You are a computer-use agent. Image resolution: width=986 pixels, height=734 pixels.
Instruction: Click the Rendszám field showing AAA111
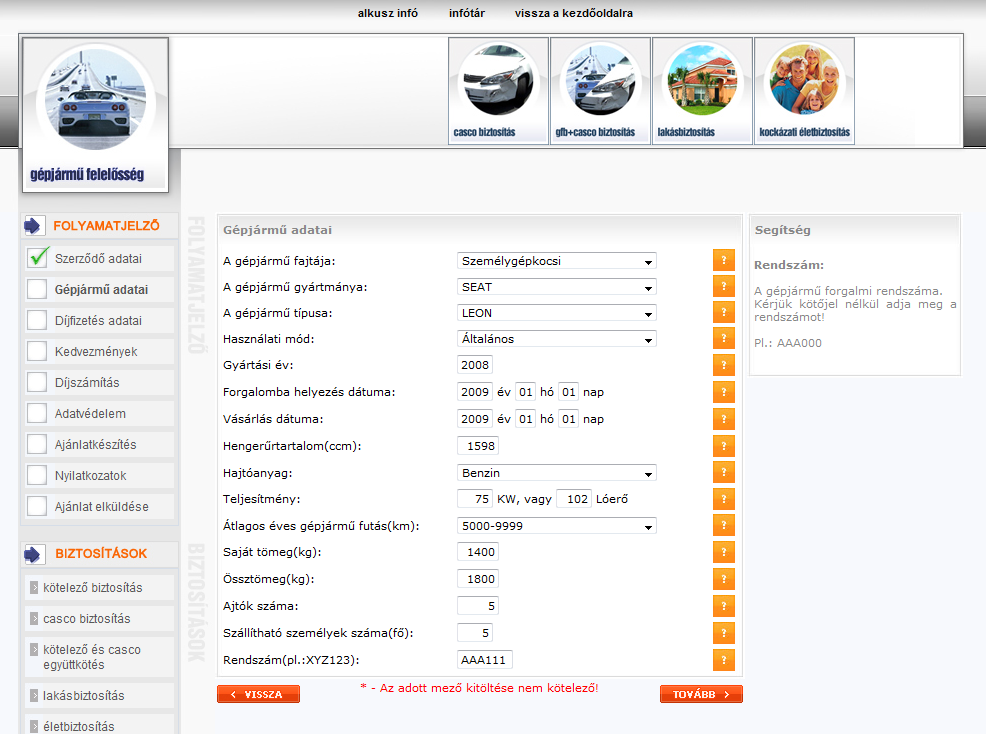[x=485, y=660]
